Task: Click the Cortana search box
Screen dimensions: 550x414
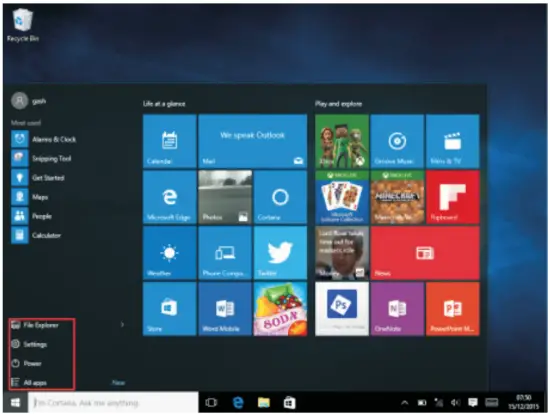Action: click(x=113, y=402)
